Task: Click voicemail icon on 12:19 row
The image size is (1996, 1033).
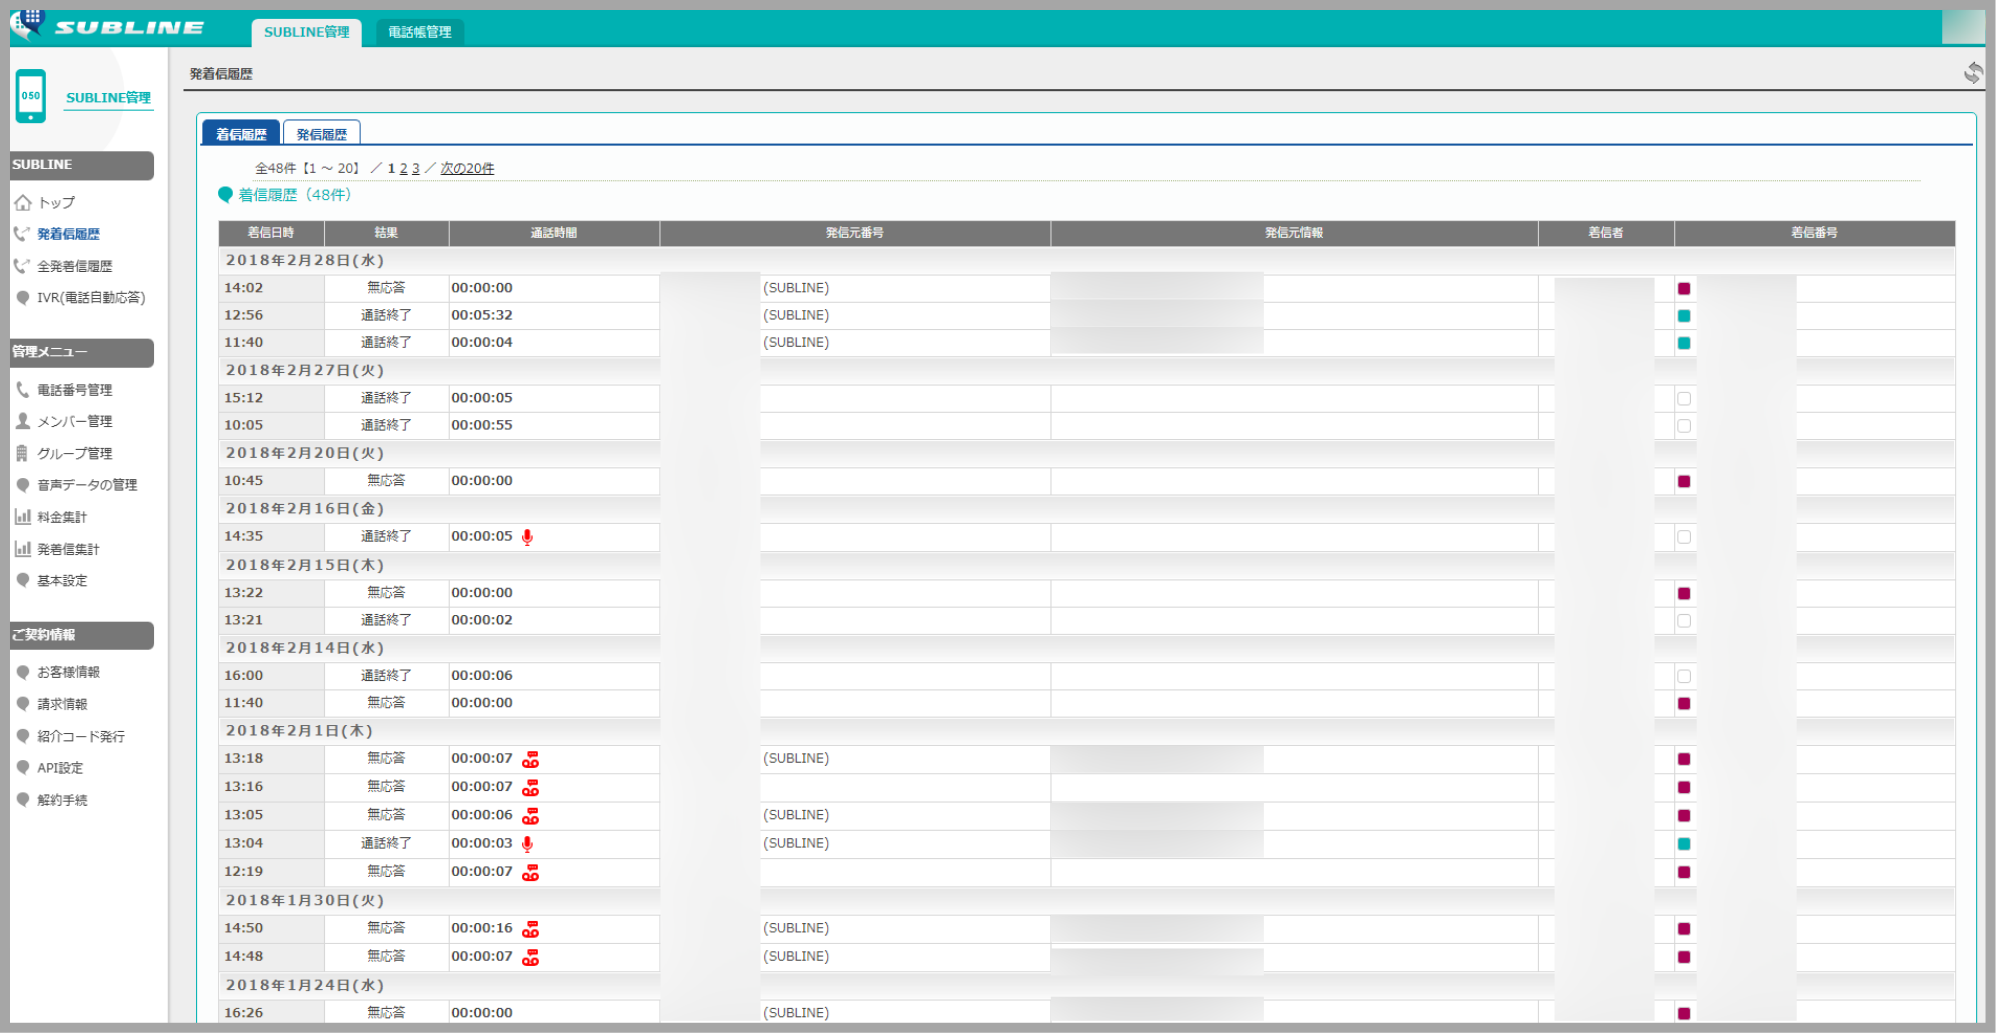Action: pyautogui.click(x=530, y=873)
